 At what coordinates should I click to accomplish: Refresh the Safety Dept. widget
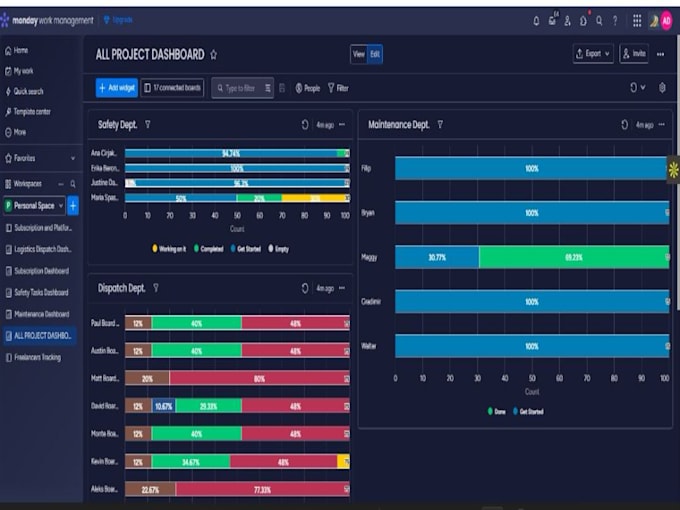pos(305,125)
